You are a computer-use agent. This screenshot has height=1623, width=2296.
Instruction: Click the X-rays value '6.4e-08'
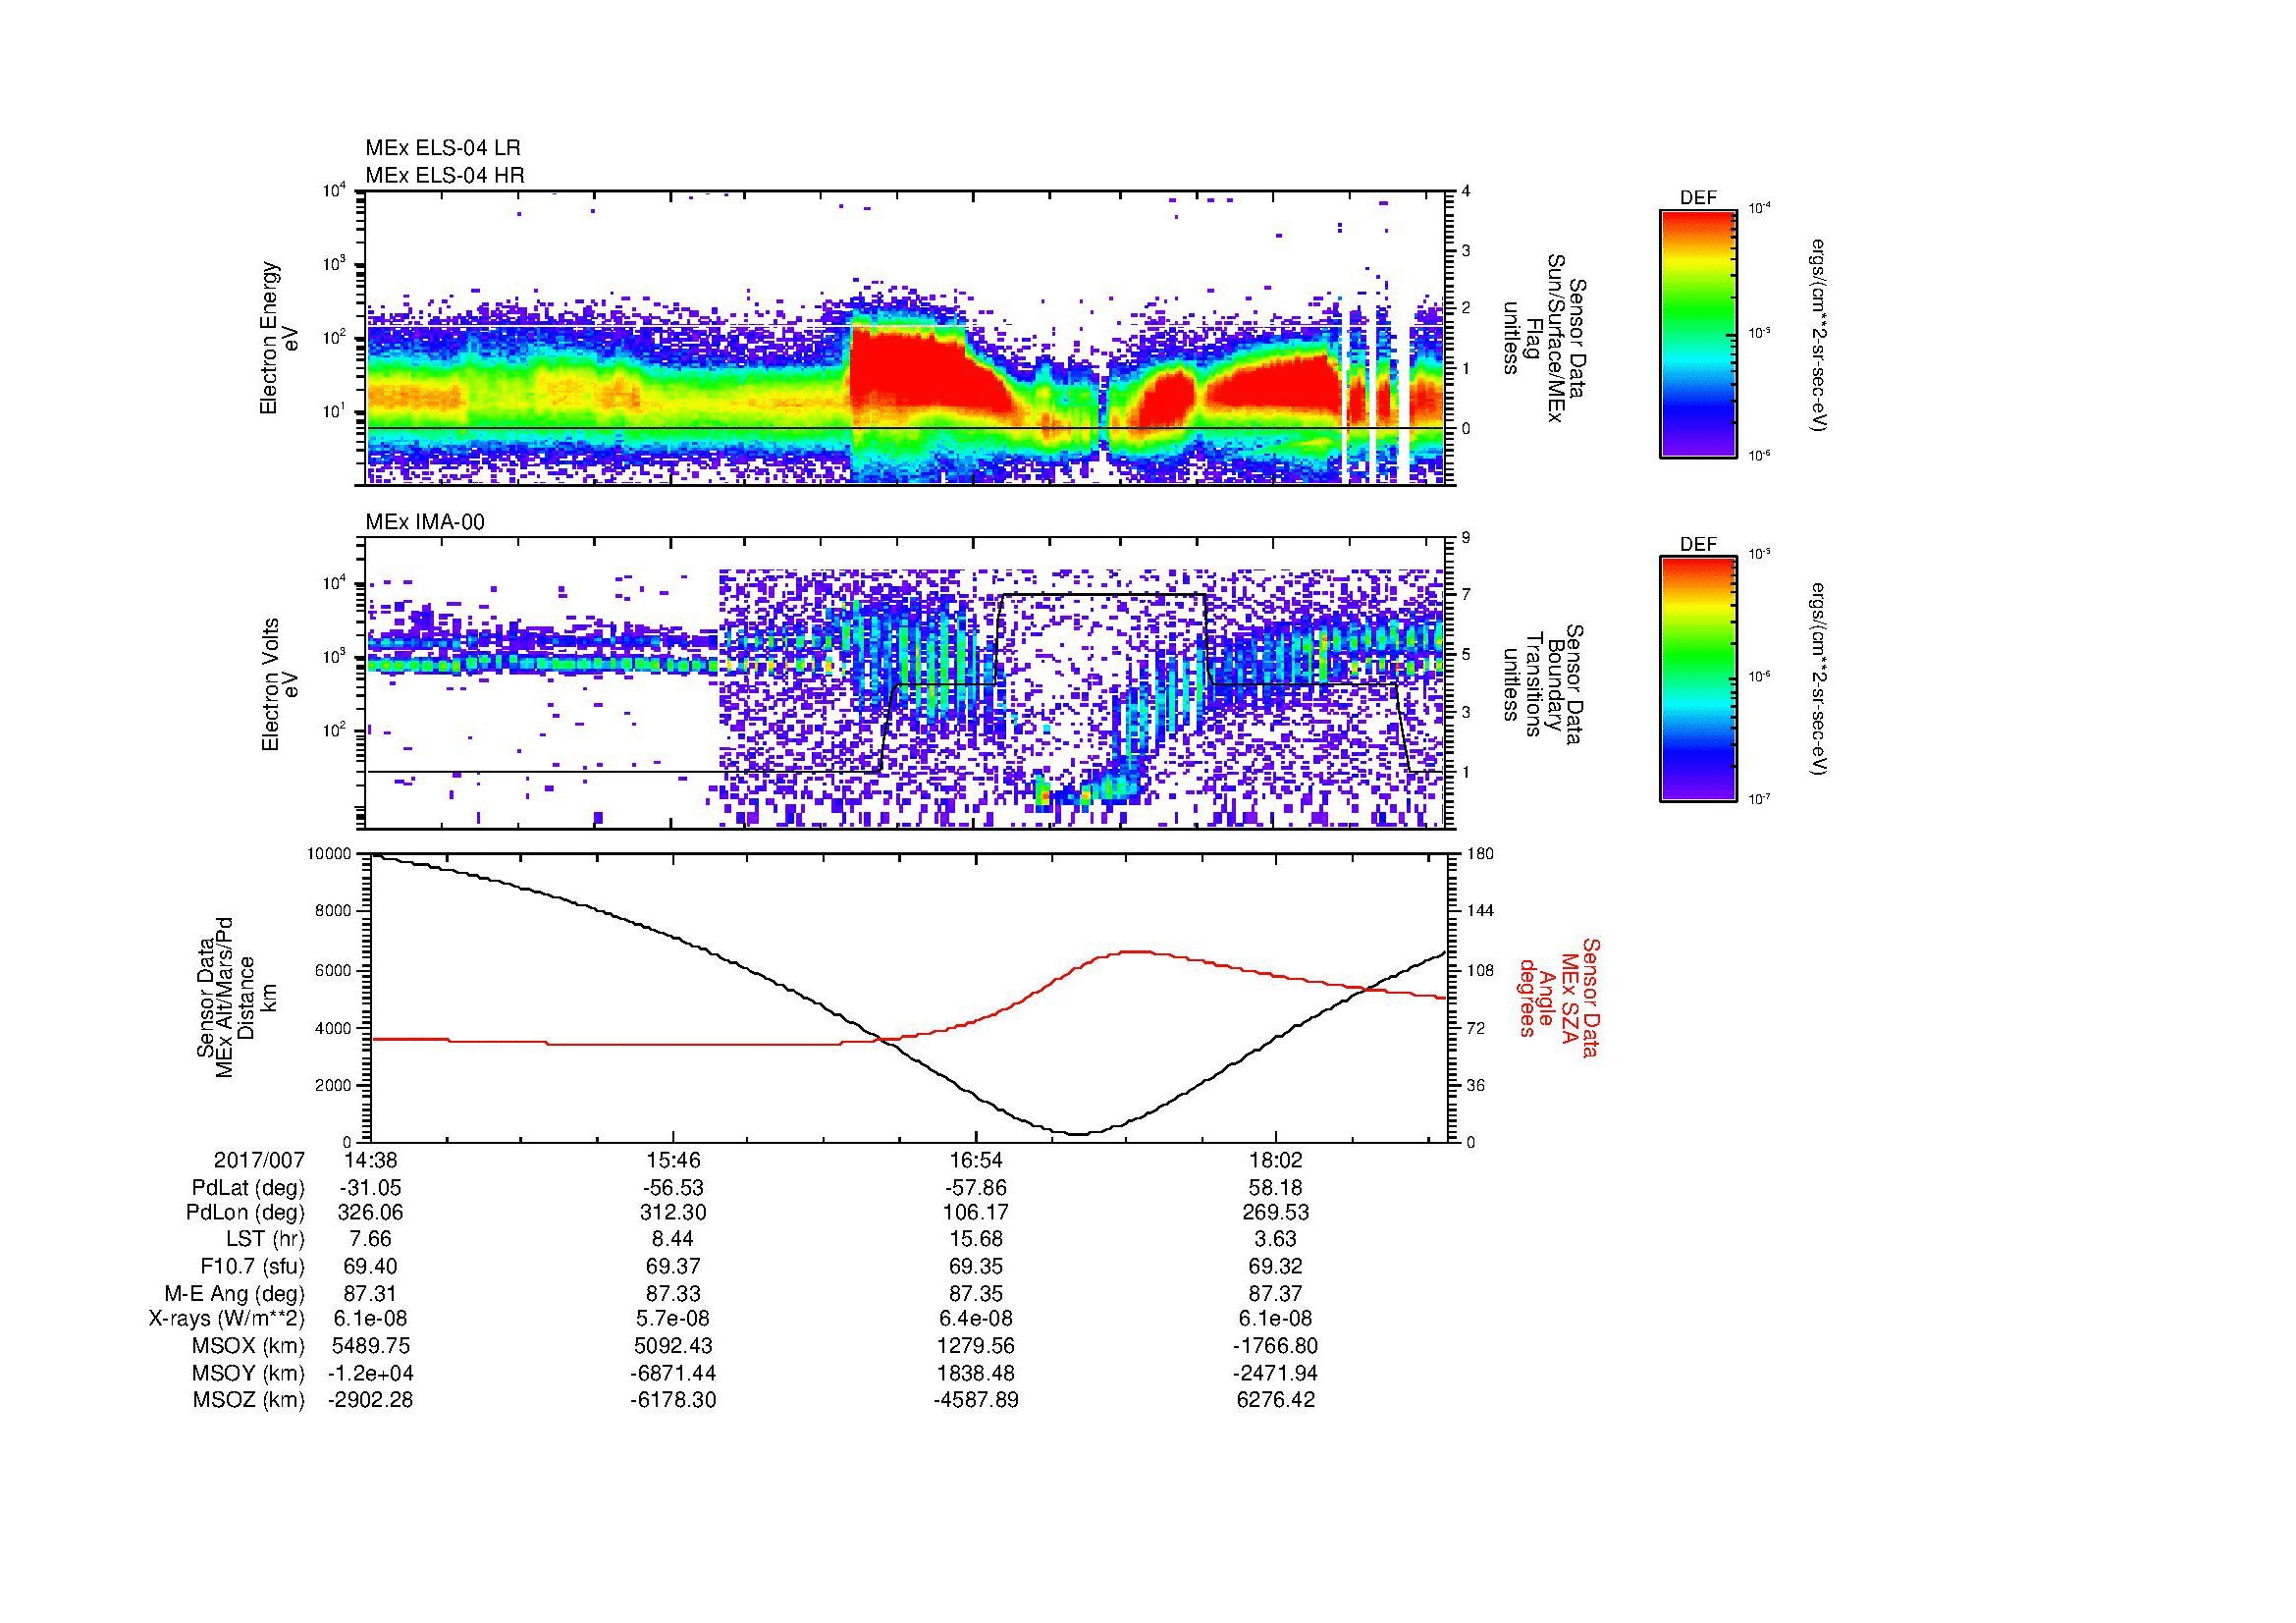[x=976, y=1319]
